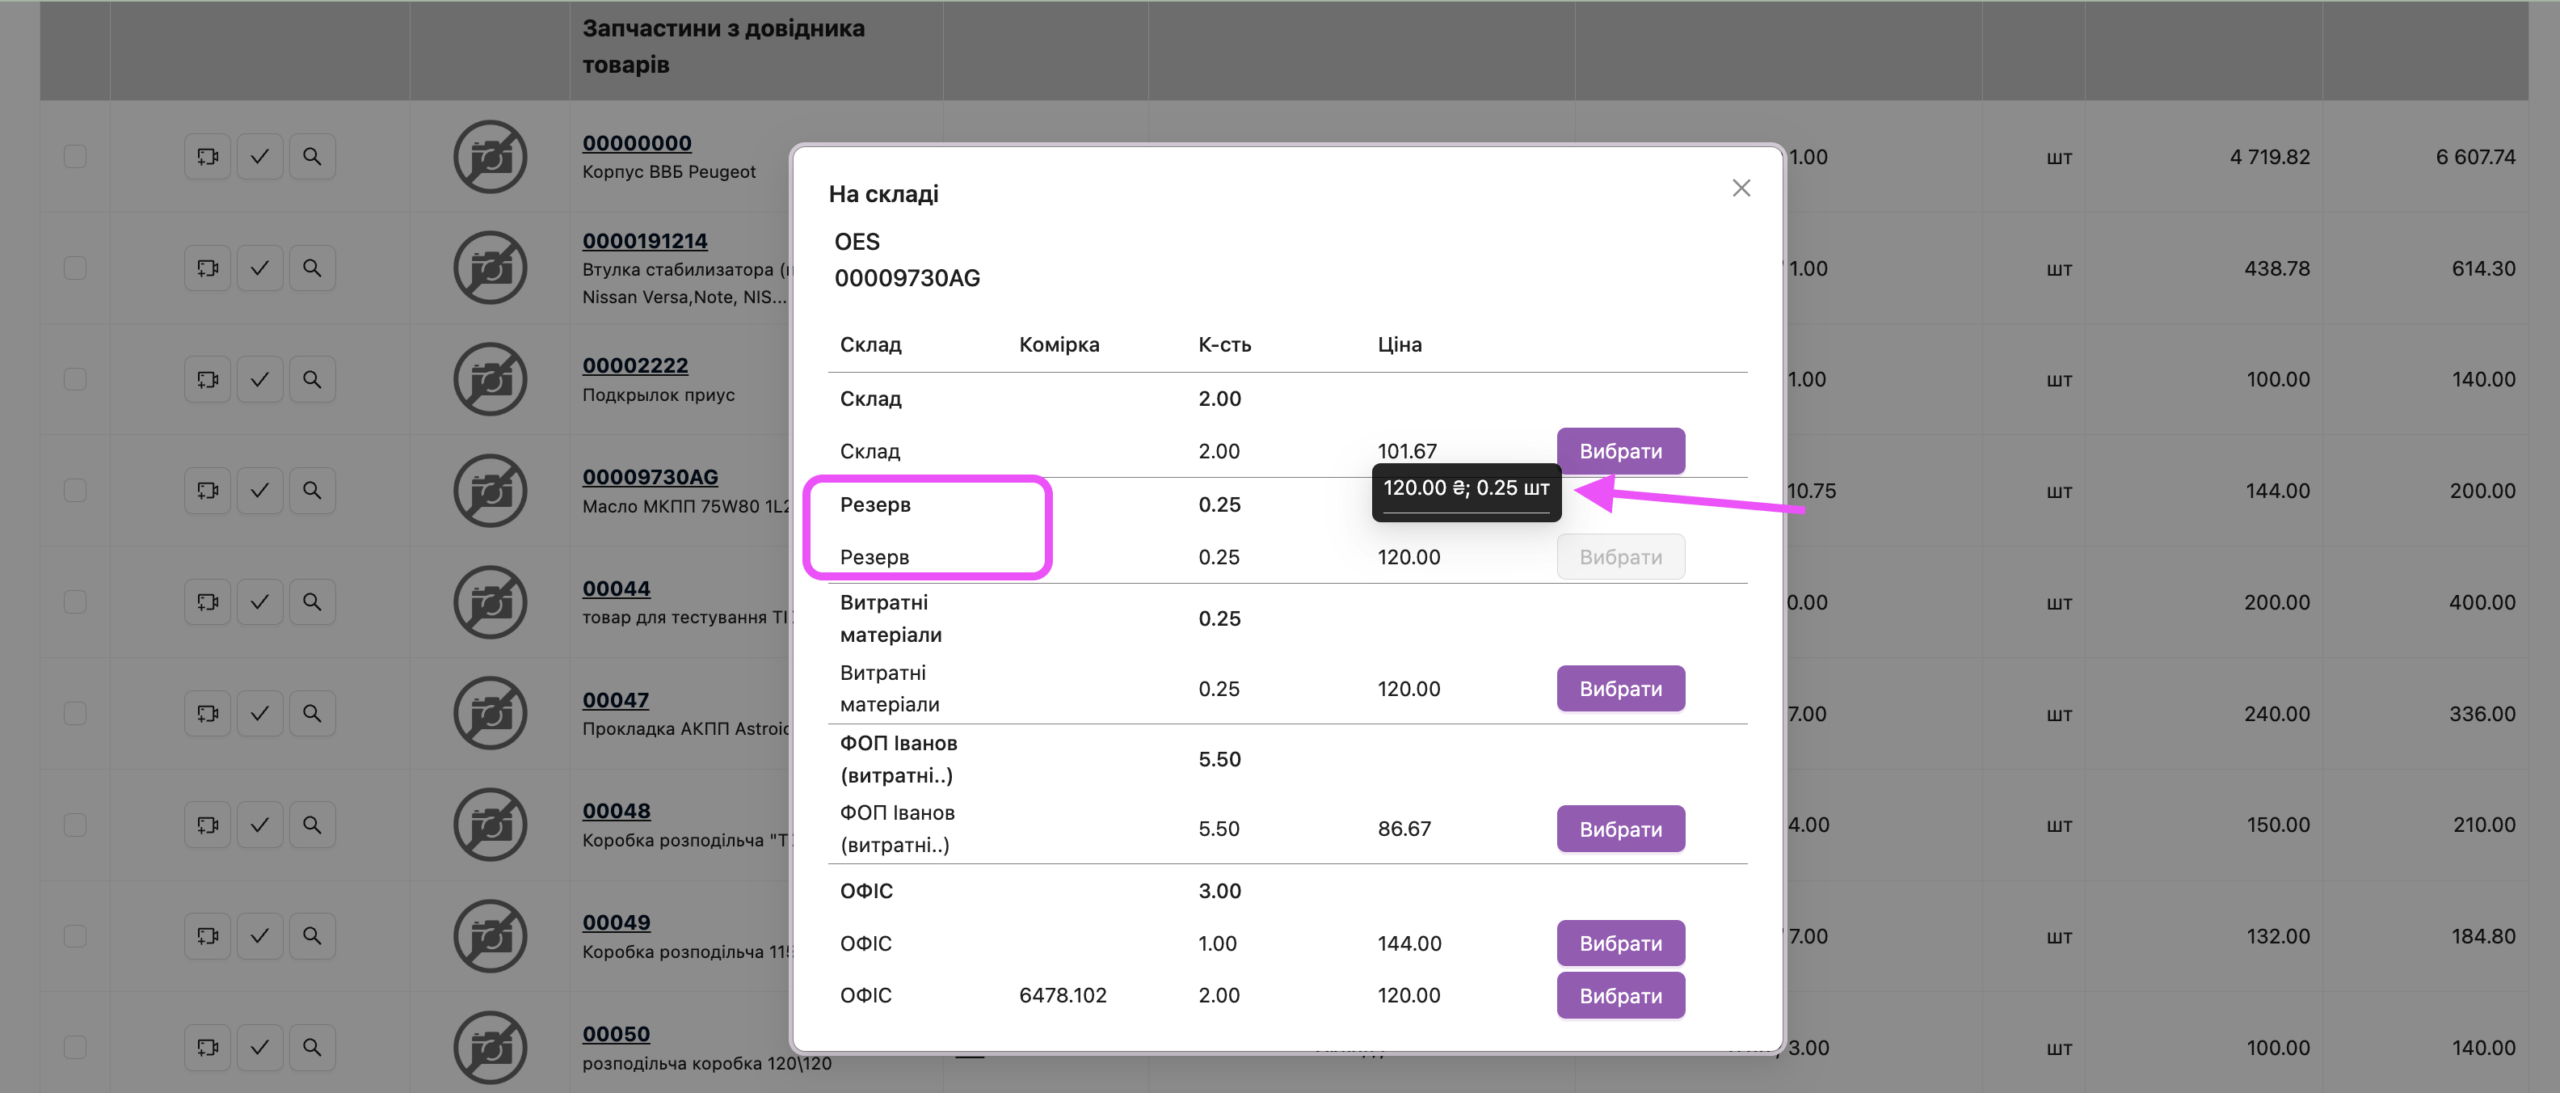Click Вибрати for Склад price 101.67
This screenshot has width=2560, height=1093.
click(1620, 451)
